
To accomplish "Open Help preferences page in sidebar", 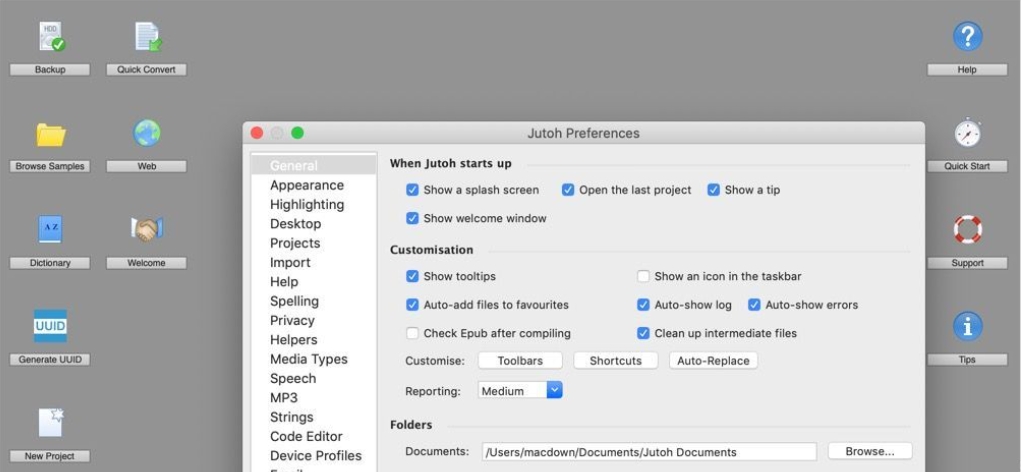I will [x=313, y=282].
